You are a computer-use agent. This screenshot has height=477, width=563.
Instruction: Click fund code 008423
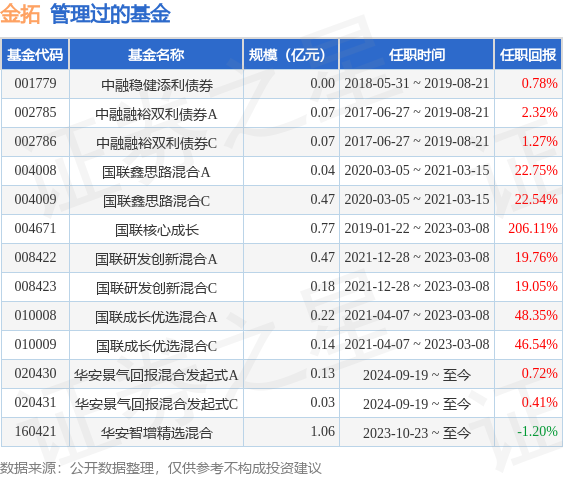pyautogui.click(x=36, y=286)
